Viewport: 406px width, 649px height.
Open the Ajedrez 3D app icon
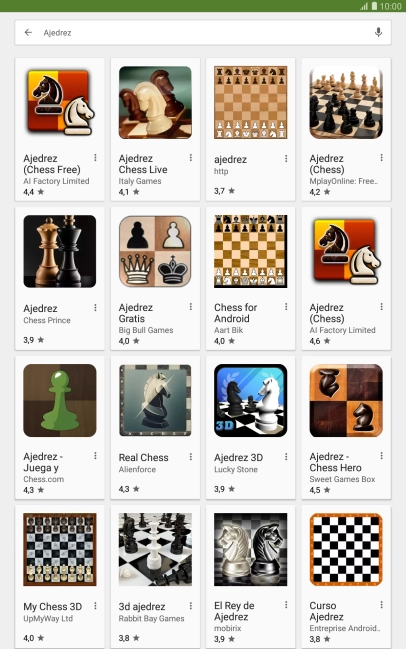pos(250,400)
